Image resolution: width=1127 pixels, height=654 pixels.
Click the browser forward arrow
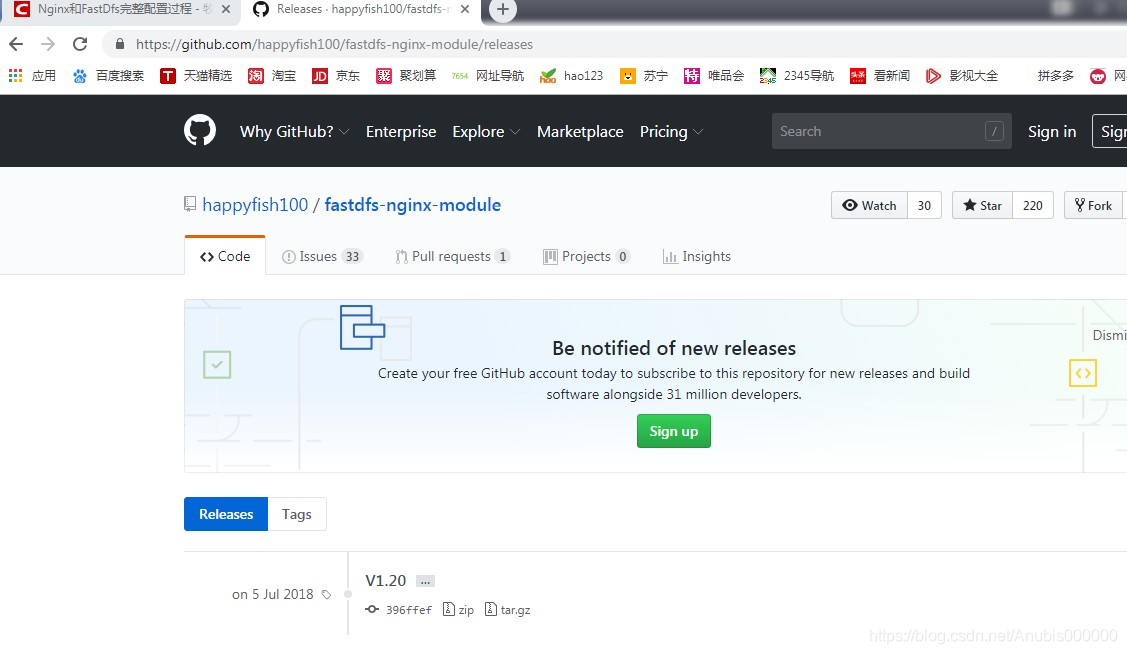coord(48,45)
